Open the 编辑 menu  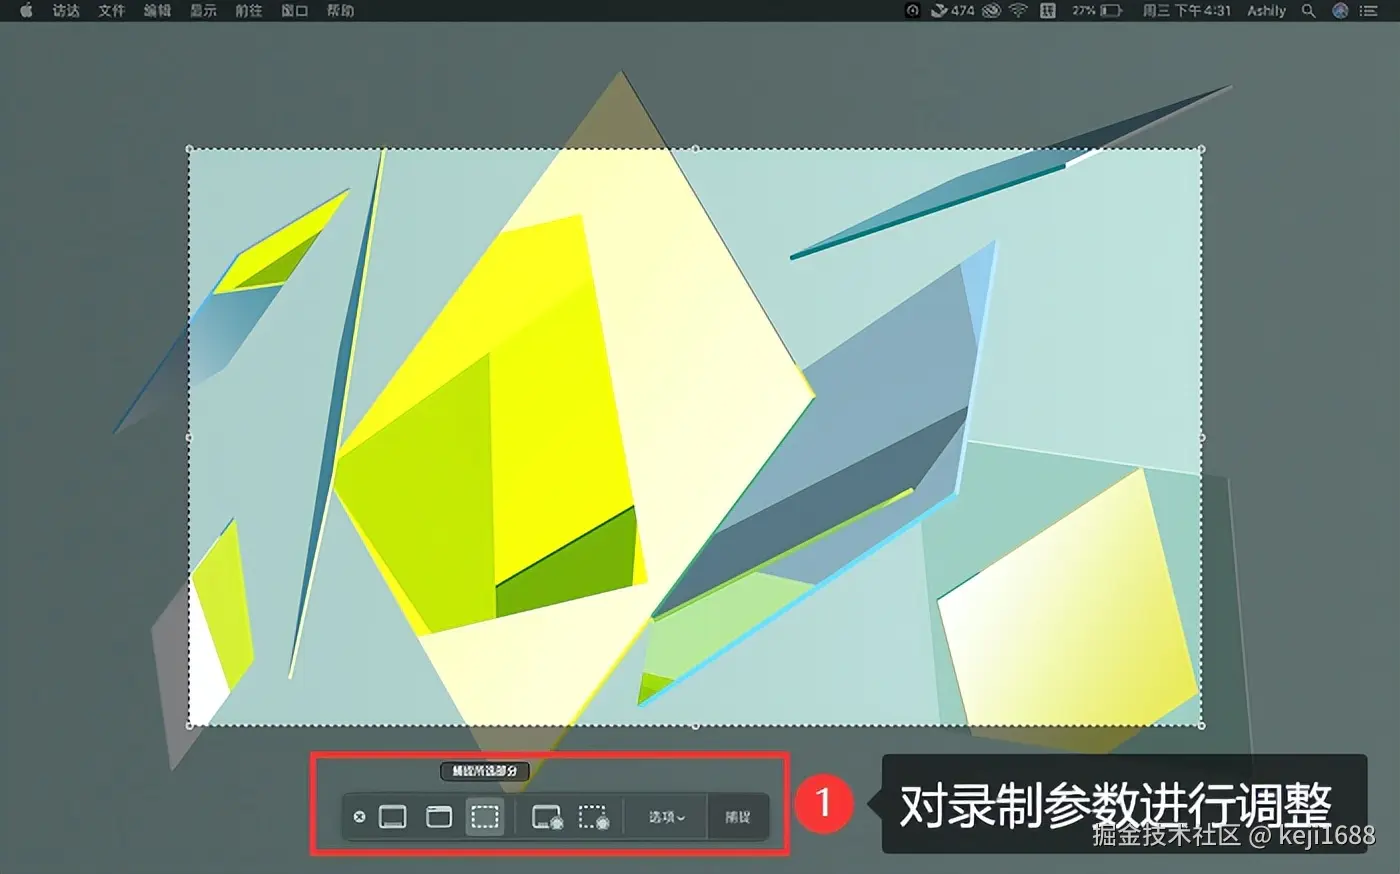(x=158, y=10)
